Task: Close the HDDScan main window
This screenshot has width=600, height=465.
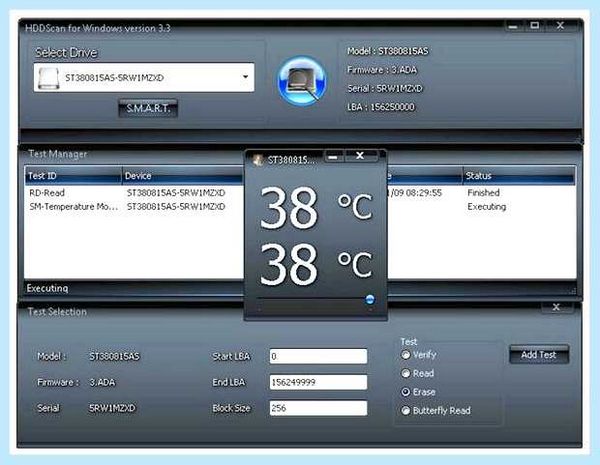Action: point(561,26)
